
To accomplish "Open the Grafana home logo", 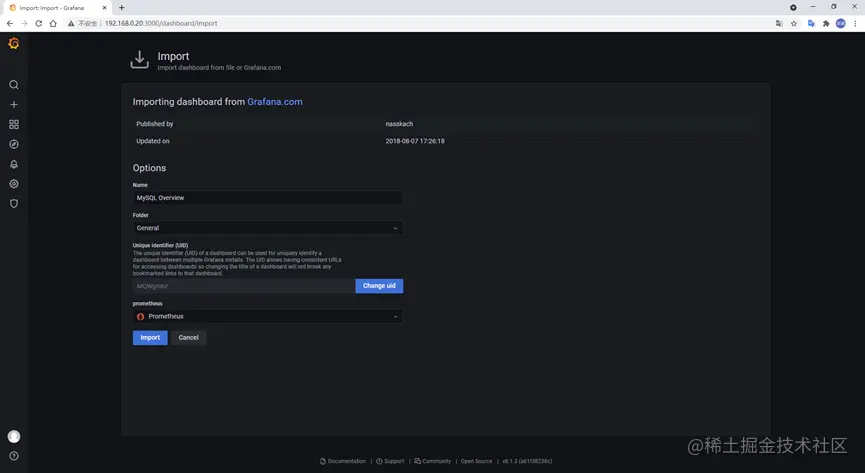I will pyautogui.click(x=14, y=43).
